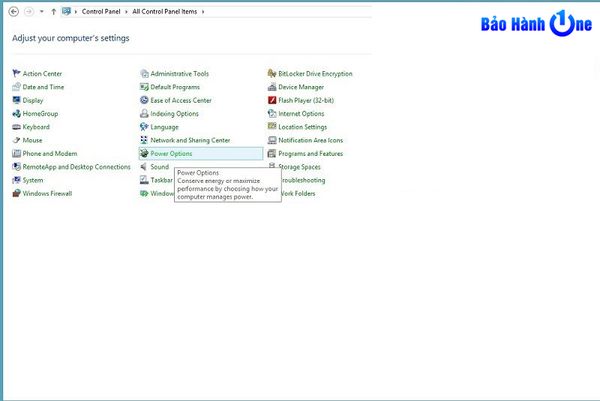Click the Sound speaker icon
600x401 pixels.
click(x=144, y=167)
